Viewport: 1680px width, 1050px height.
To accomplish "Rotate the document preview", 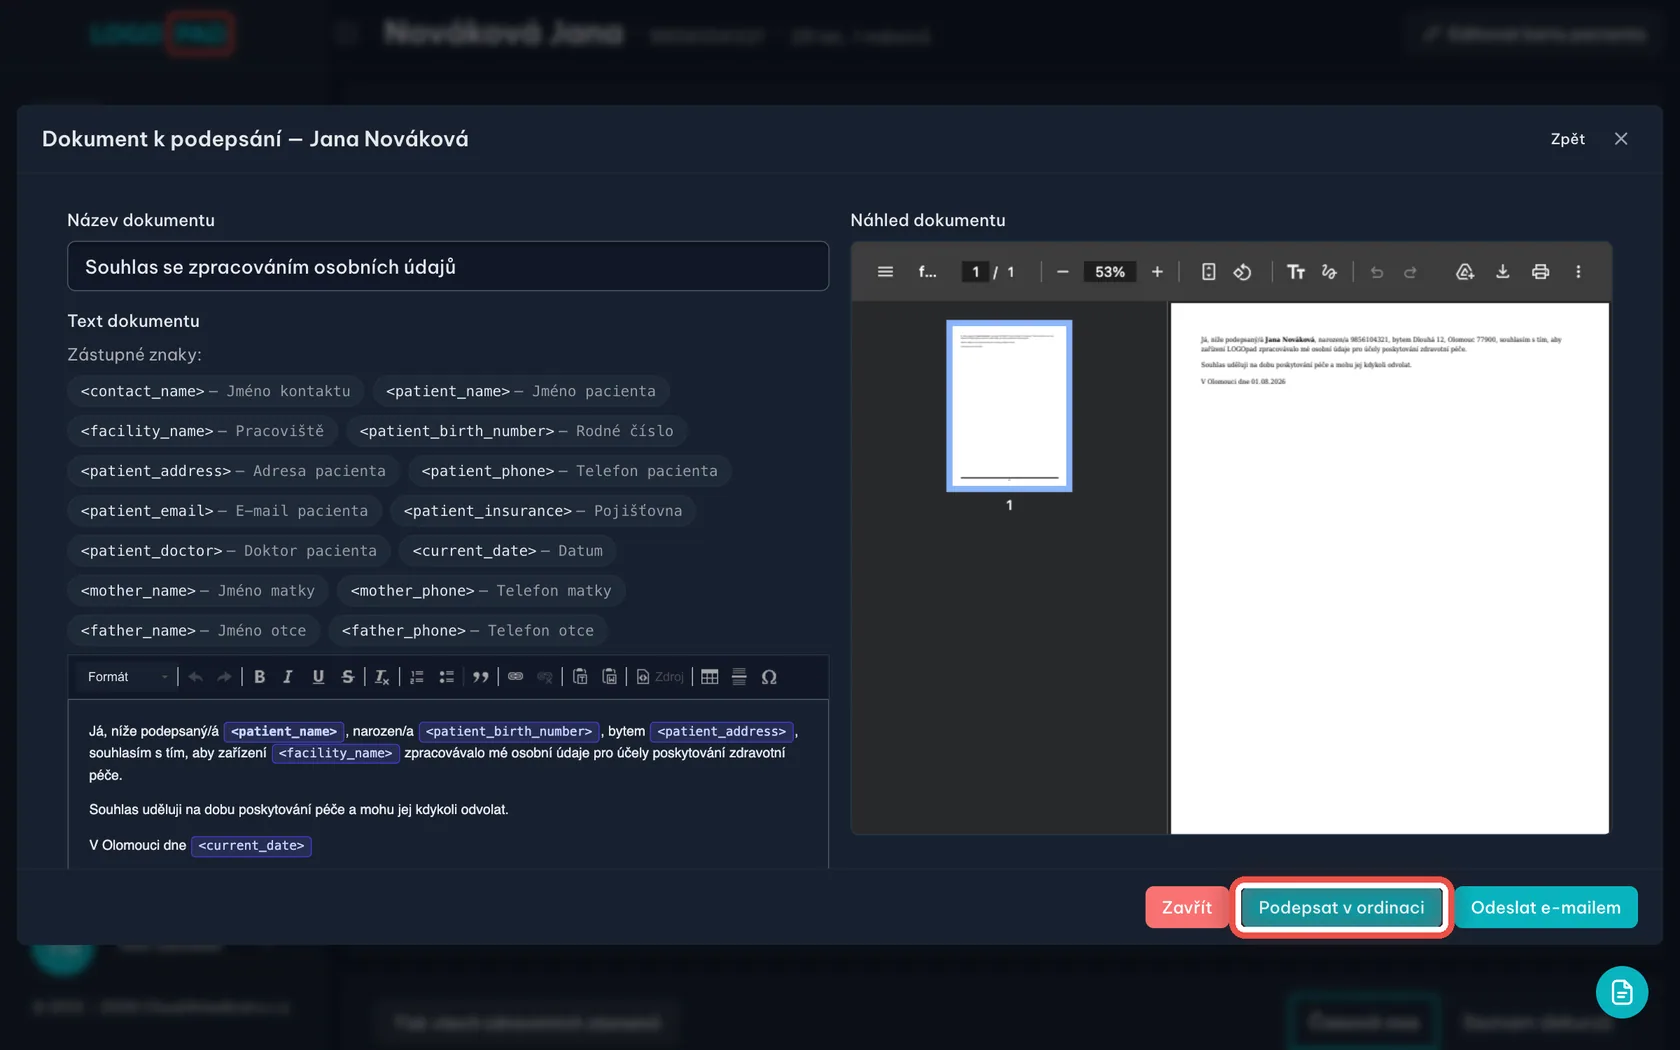I will point(1242,272).
